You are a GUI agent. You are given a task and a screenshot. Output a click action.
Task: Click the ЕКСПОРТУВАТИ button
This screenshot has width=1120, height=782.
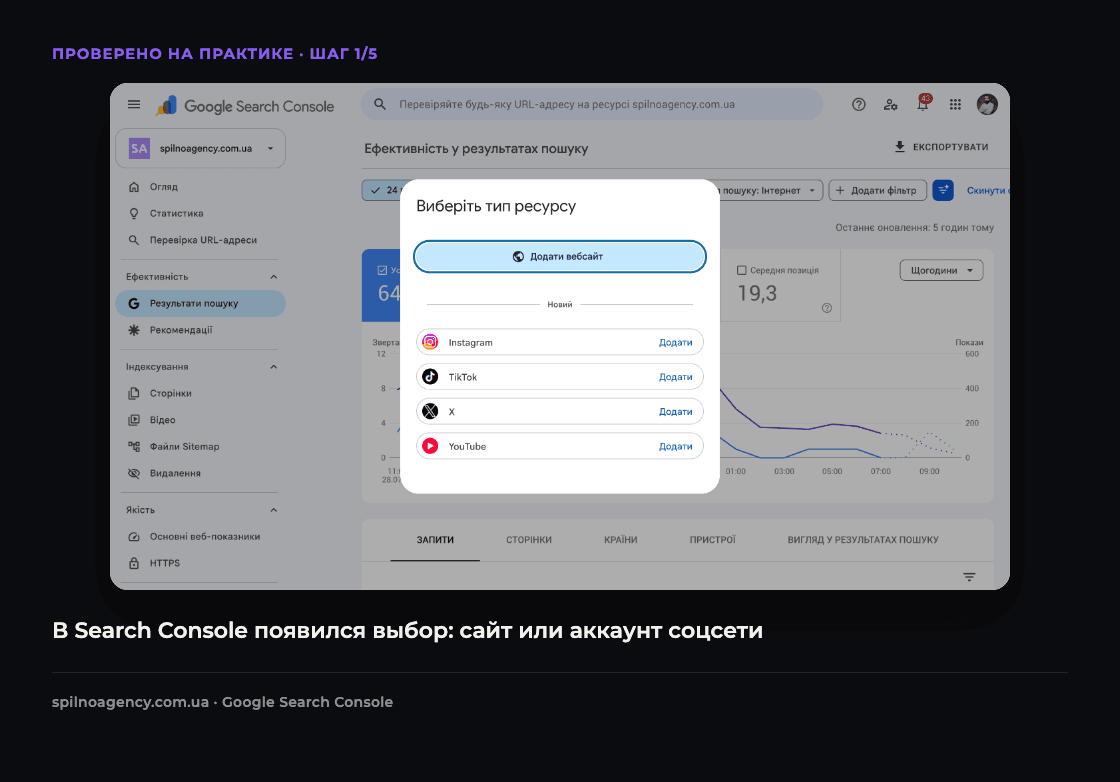coord(941,146)
